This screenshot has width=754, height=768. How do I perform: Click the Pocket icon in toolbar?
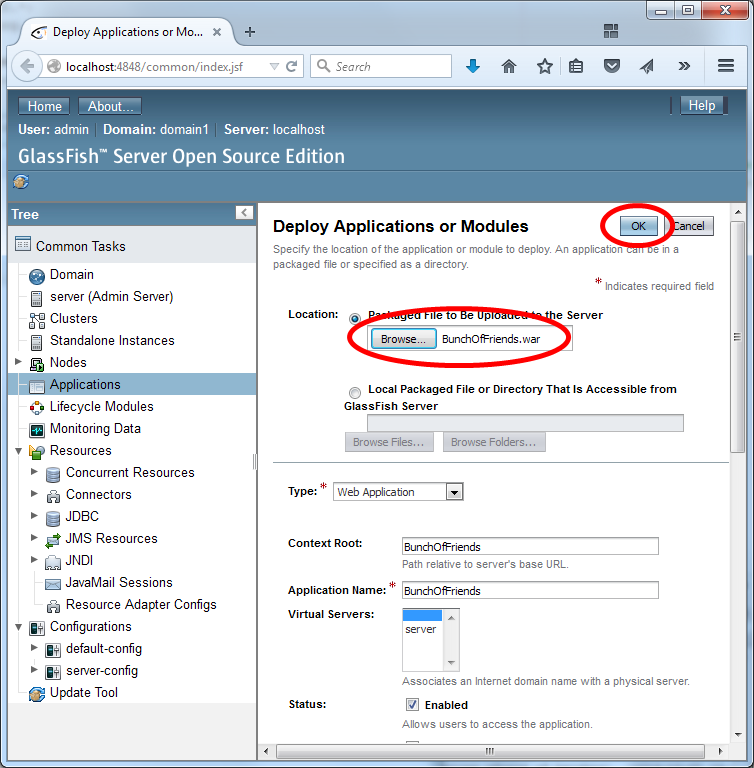611,66
